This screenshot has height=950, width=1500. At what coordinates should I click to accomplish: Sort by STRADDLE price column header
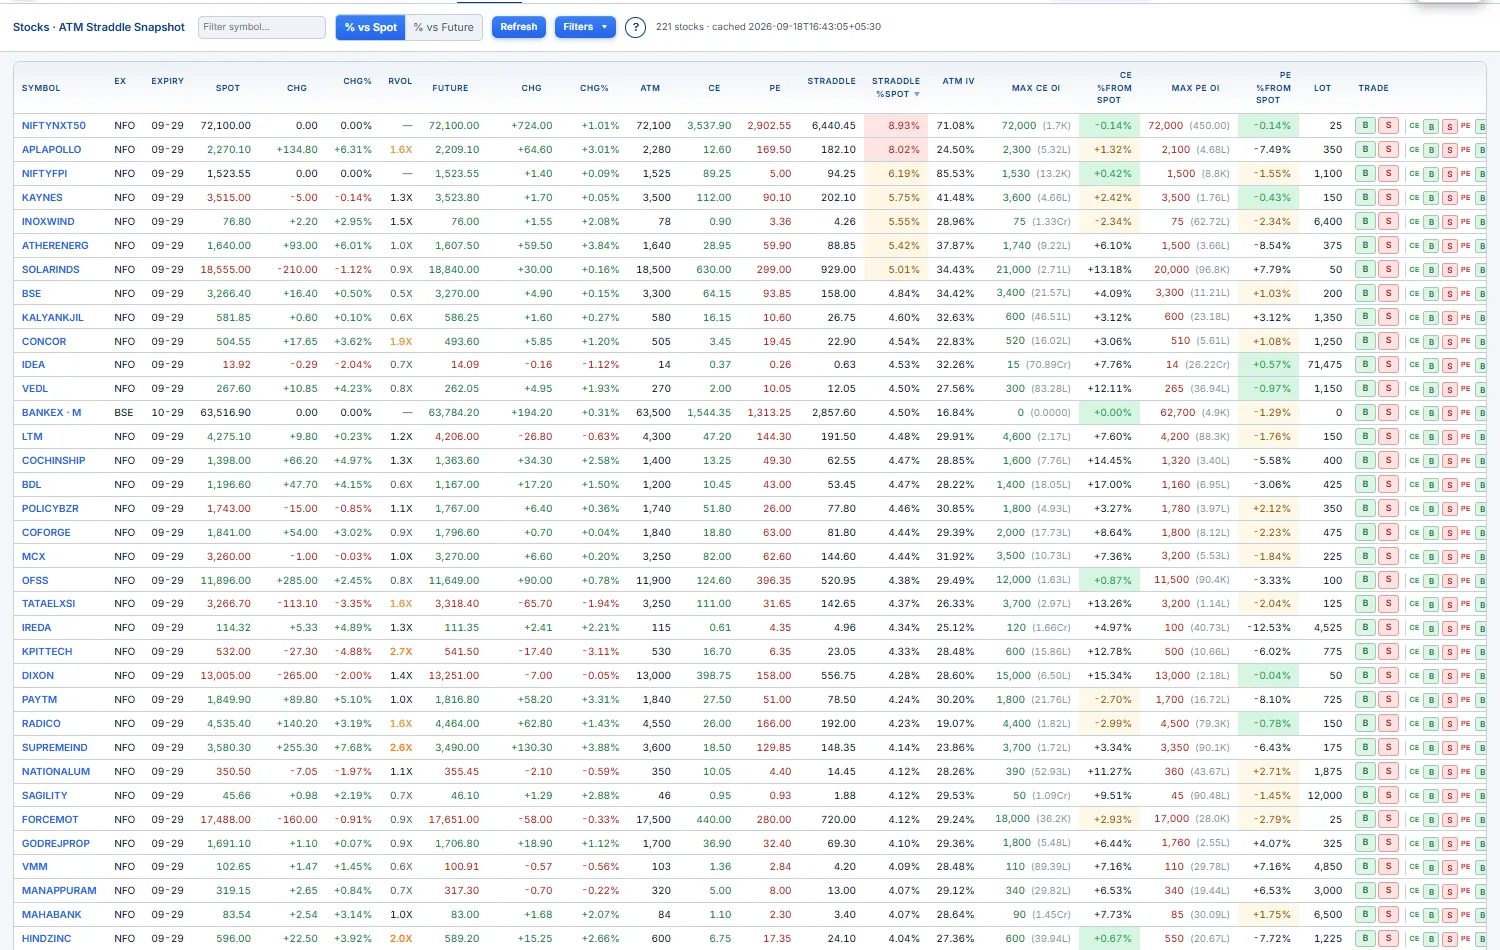pyautogui.click(x=831, y=81)
